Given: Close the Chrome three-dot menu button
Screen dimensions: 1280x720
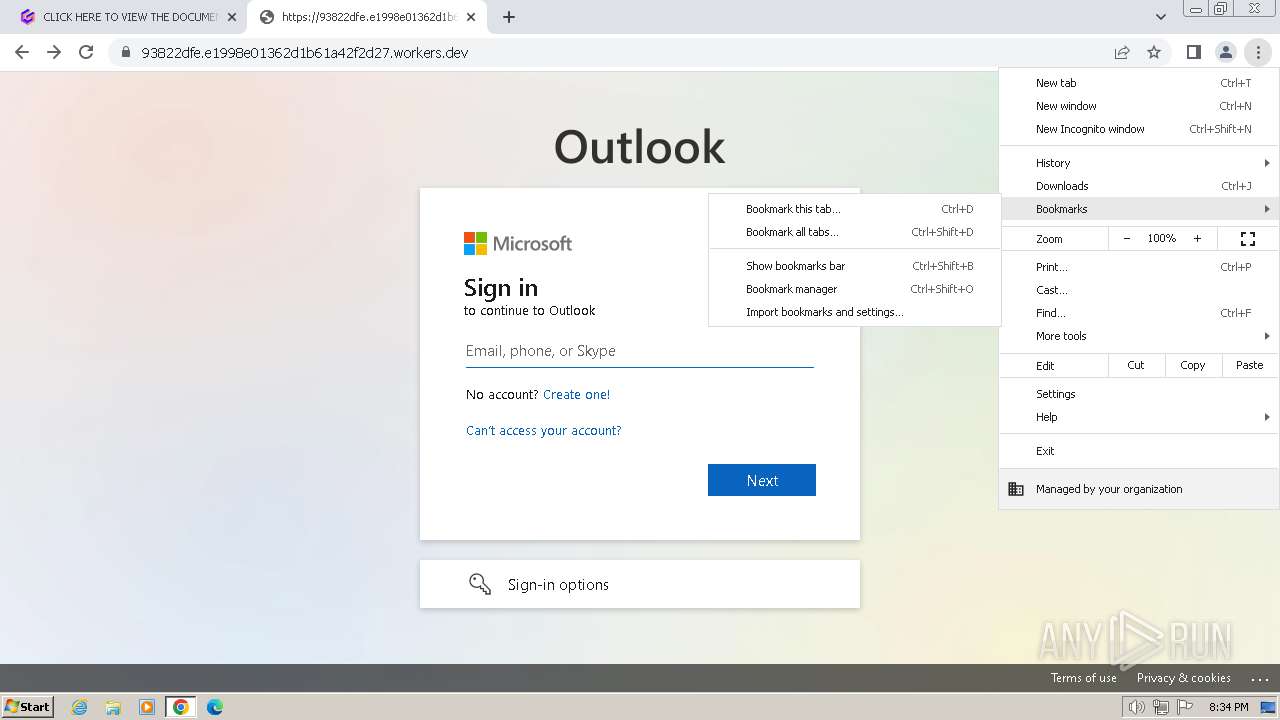Looking at the screenshot, I should pyautogui.click(x=1258, y=52).
